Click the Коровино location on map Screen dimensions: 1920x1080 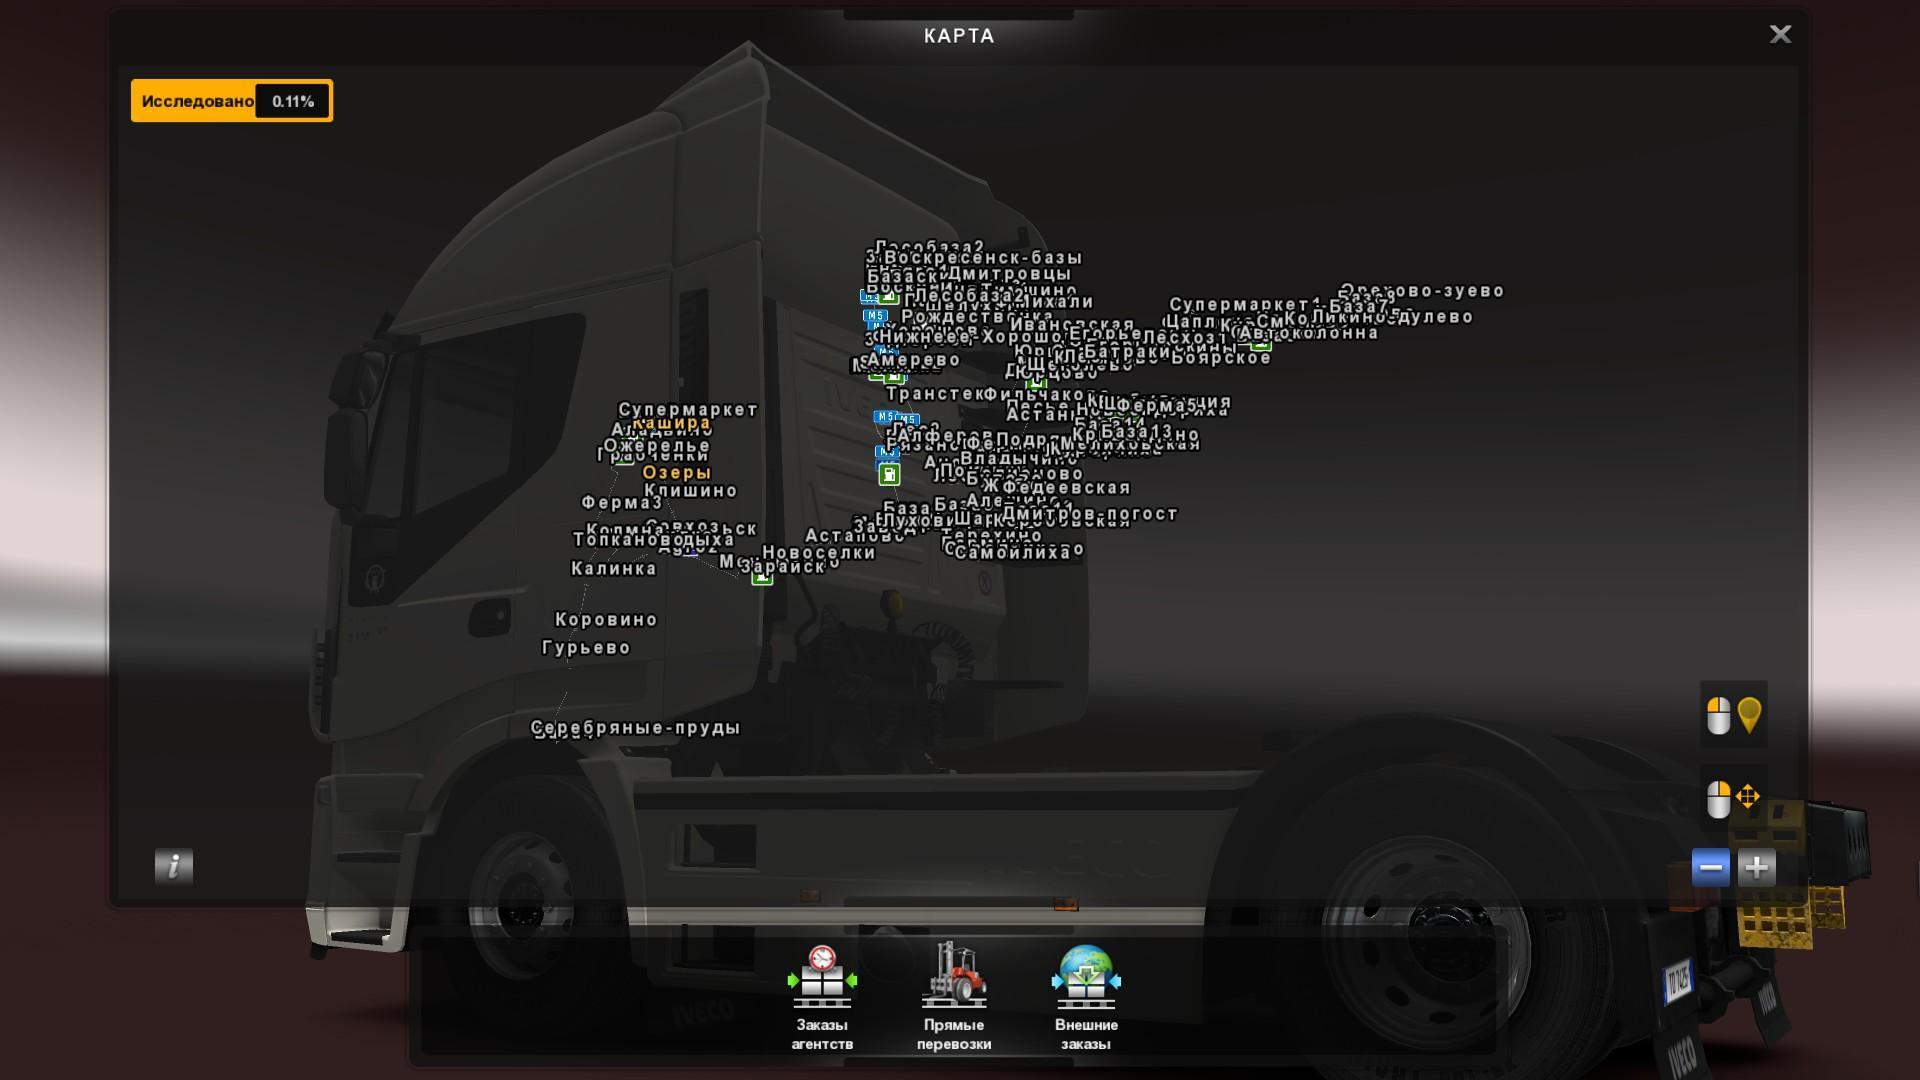606,620
